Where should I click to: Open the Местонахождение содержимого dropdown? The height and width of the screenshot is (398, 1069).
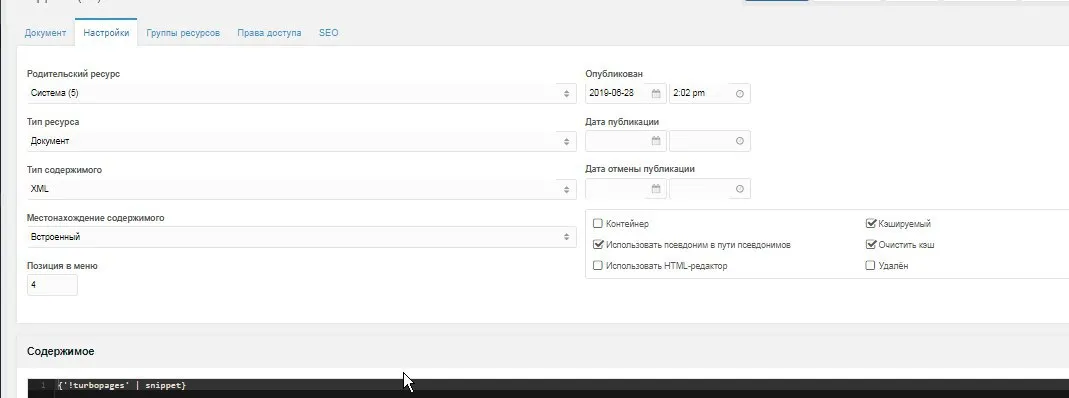(x=301, y=237)
